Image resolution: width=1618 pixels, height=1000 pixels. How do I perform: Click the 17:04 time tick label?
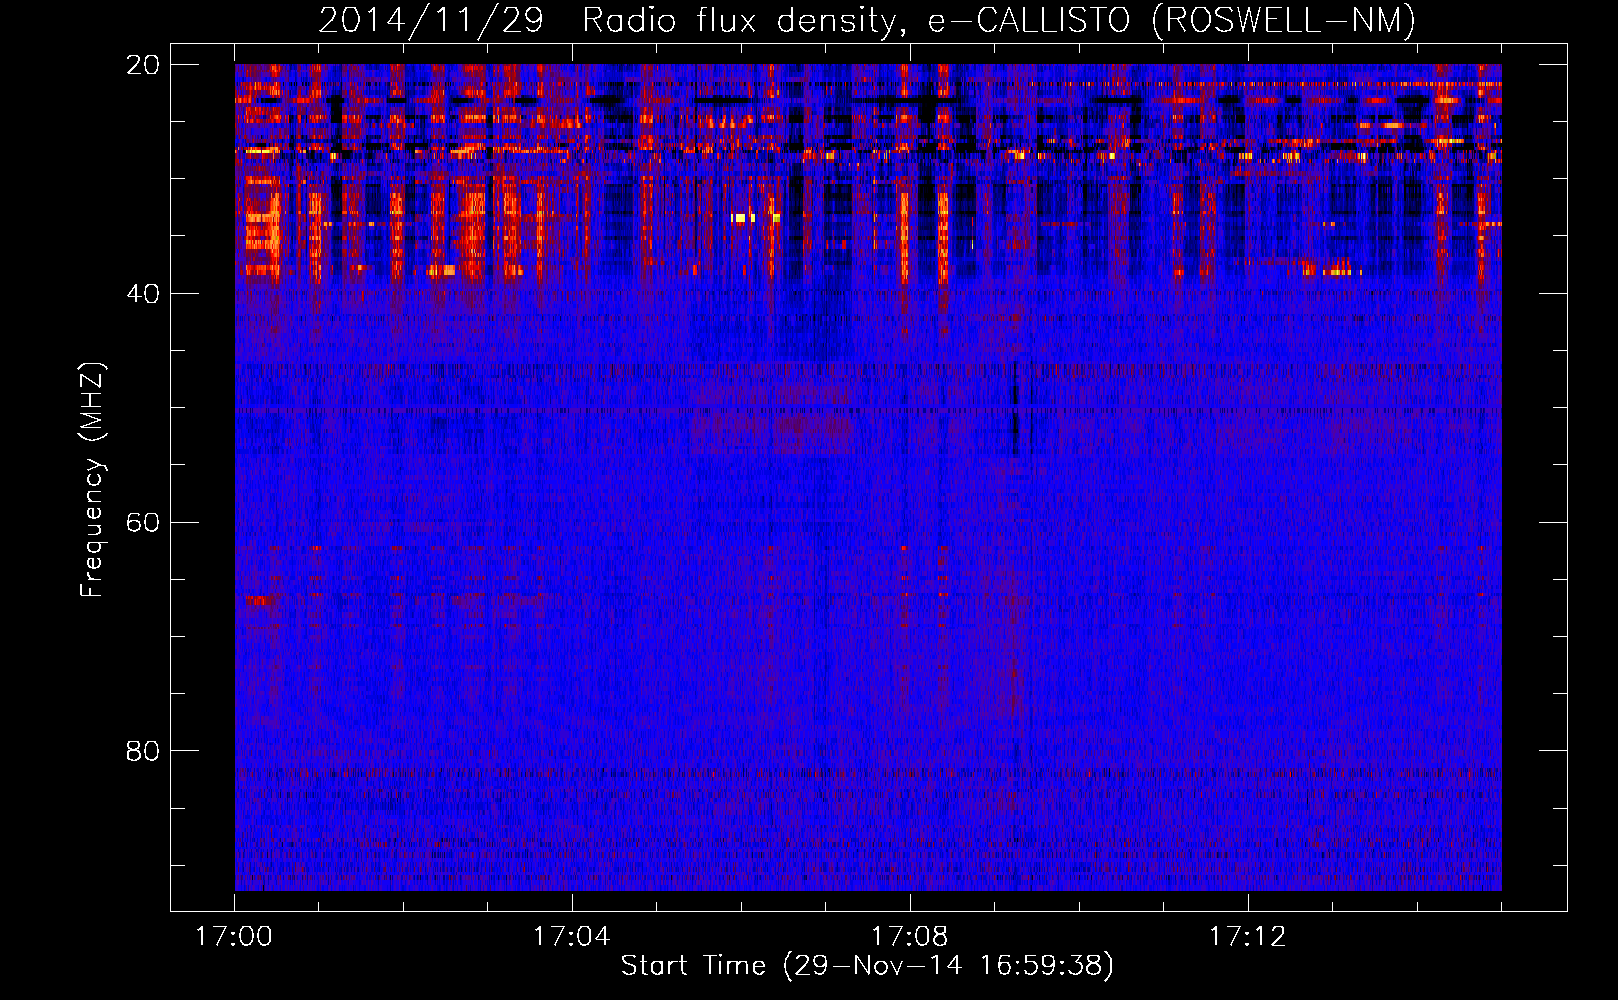(x=571, y=936)
